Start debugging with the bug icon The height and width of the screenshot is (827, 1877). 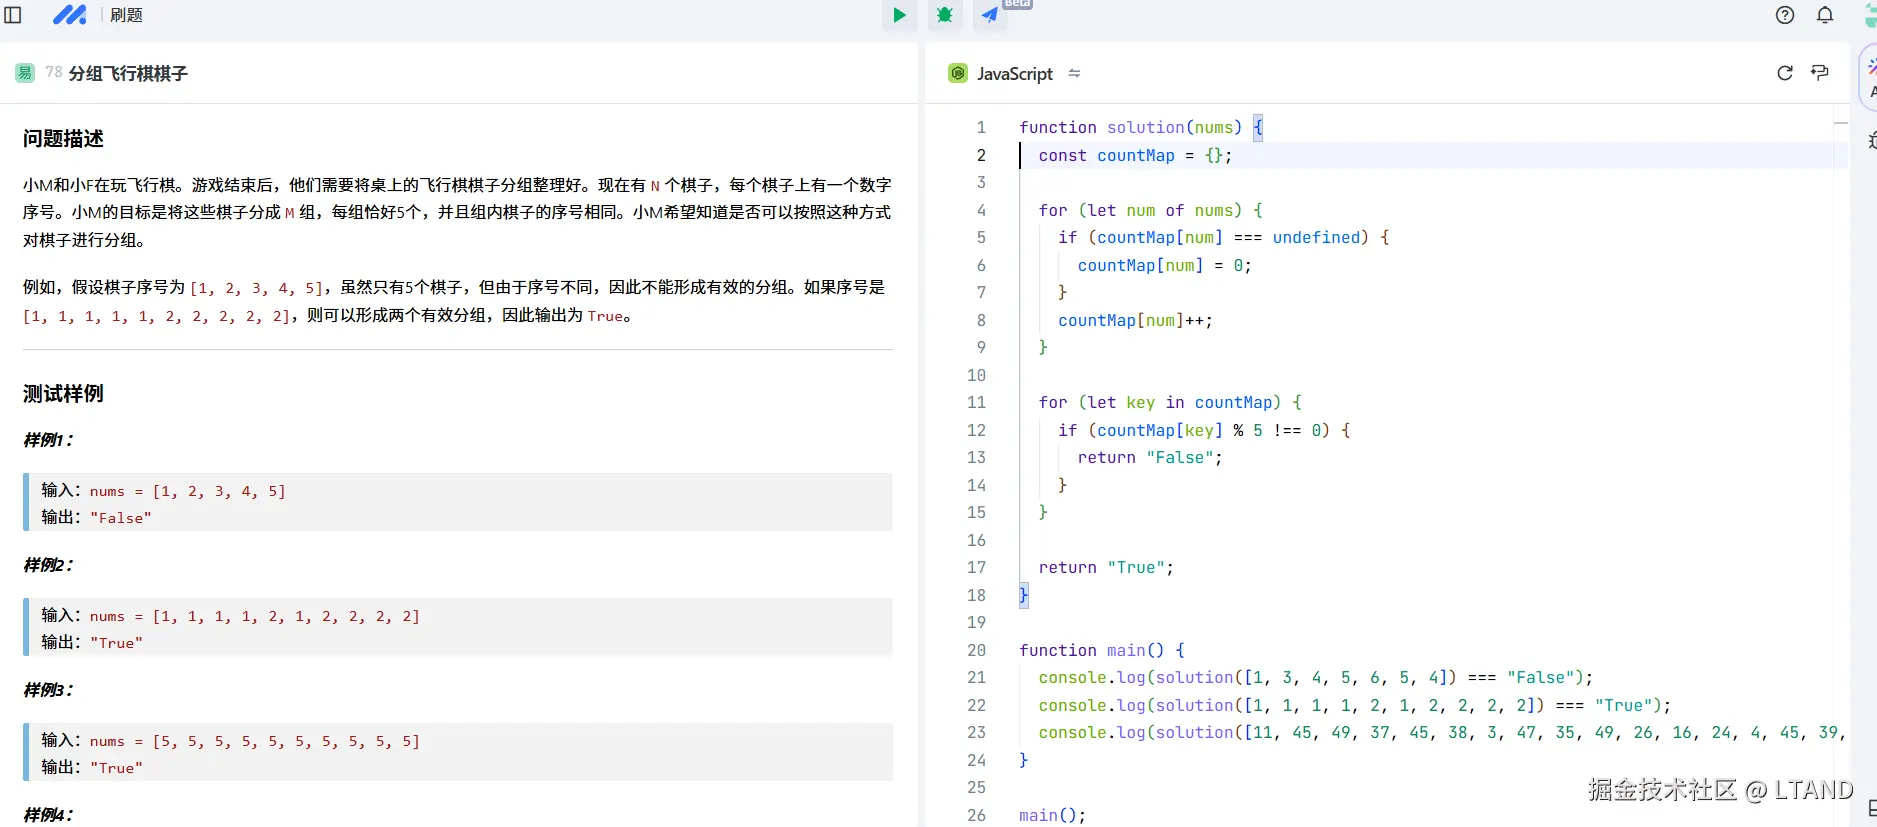pos(944,15)
